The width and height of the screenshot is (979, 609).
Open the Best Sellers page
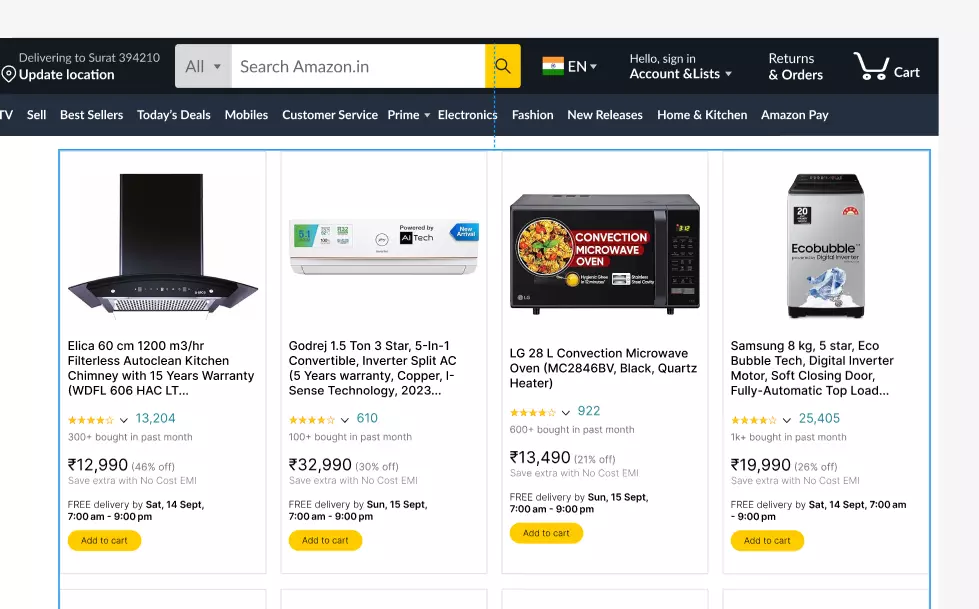(91, 115)
